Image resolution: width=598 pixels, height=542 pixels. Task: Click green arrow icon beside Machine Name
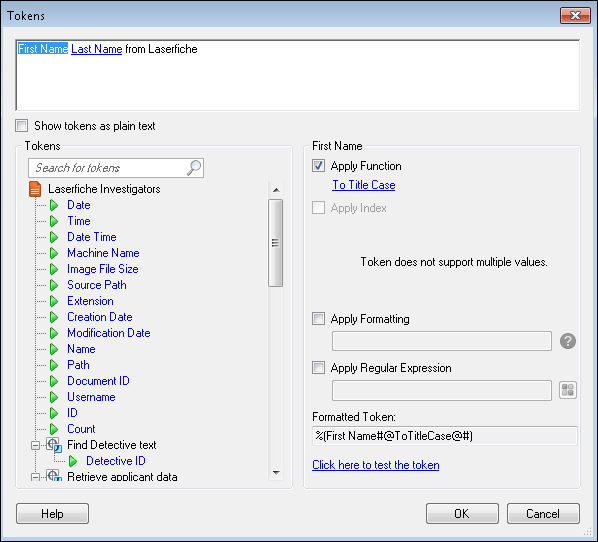pyautogui.click(x=54, y=253)
